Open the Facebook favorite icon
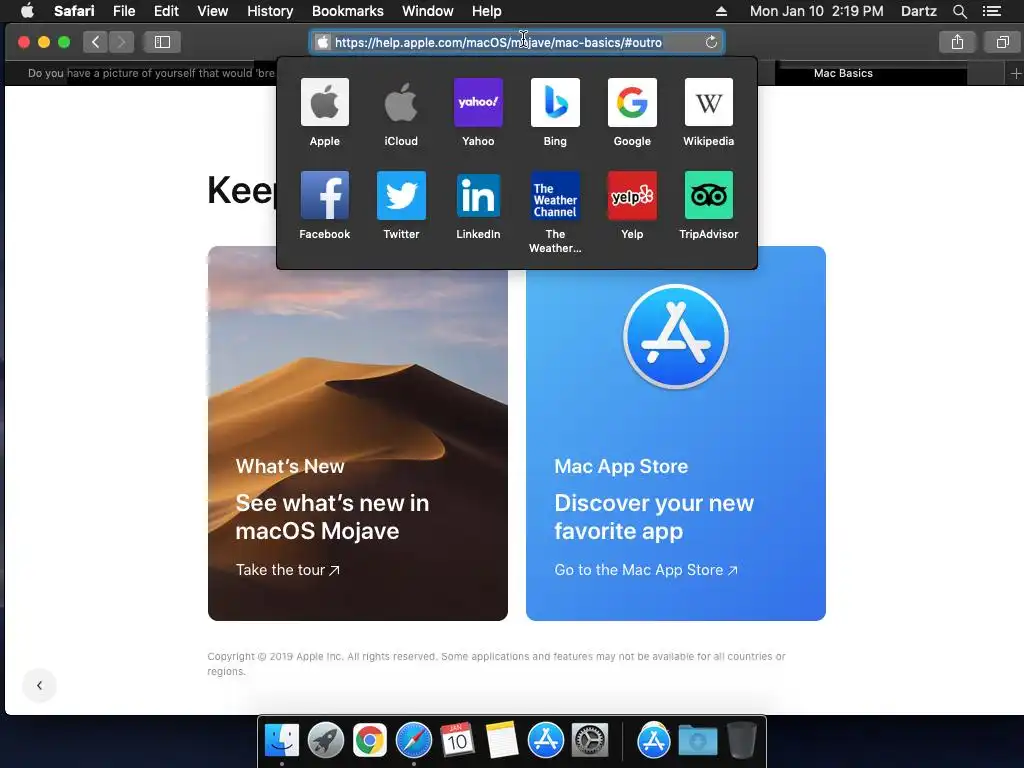 [x=325, y=195]
